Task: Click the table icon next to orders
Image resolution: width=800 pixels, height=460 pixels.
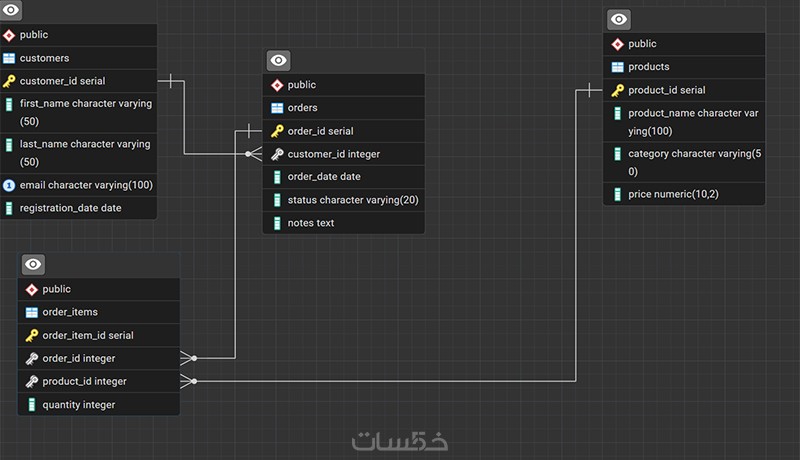Action: point(277,108)
